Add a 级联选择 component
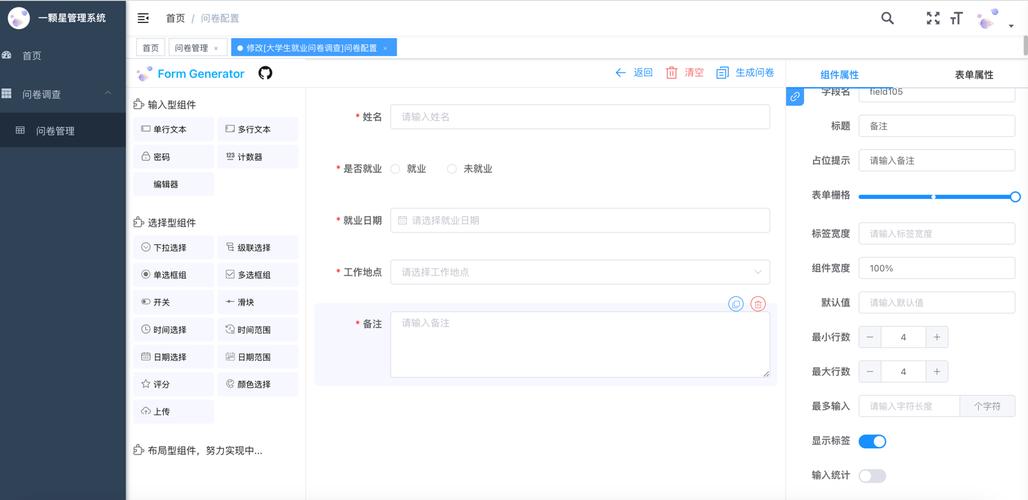This screenshot has height=500, width=1028. [258, 248]
